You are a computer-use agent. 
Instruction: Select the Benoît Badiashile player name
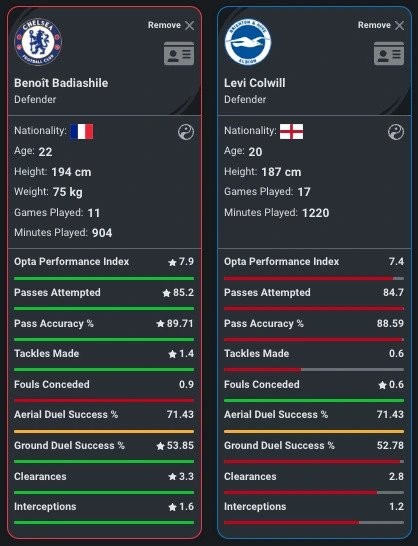61,83
